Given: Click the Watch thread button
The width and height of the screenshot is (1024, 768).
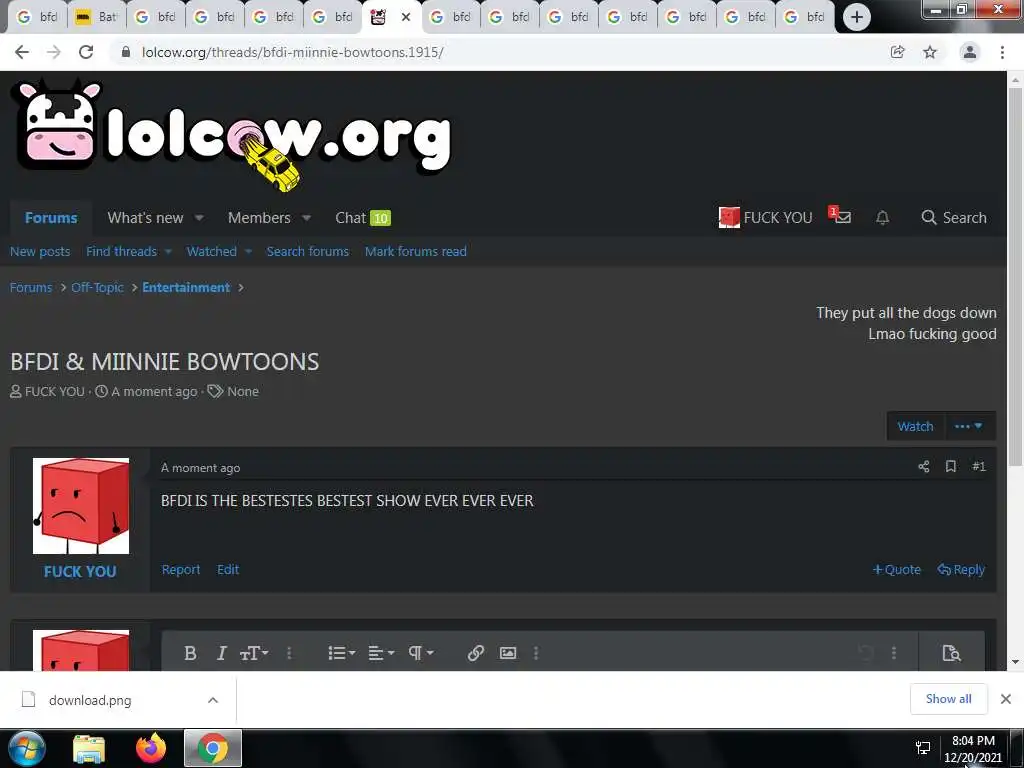Looking at the screenshot, I should coord(915,426).
